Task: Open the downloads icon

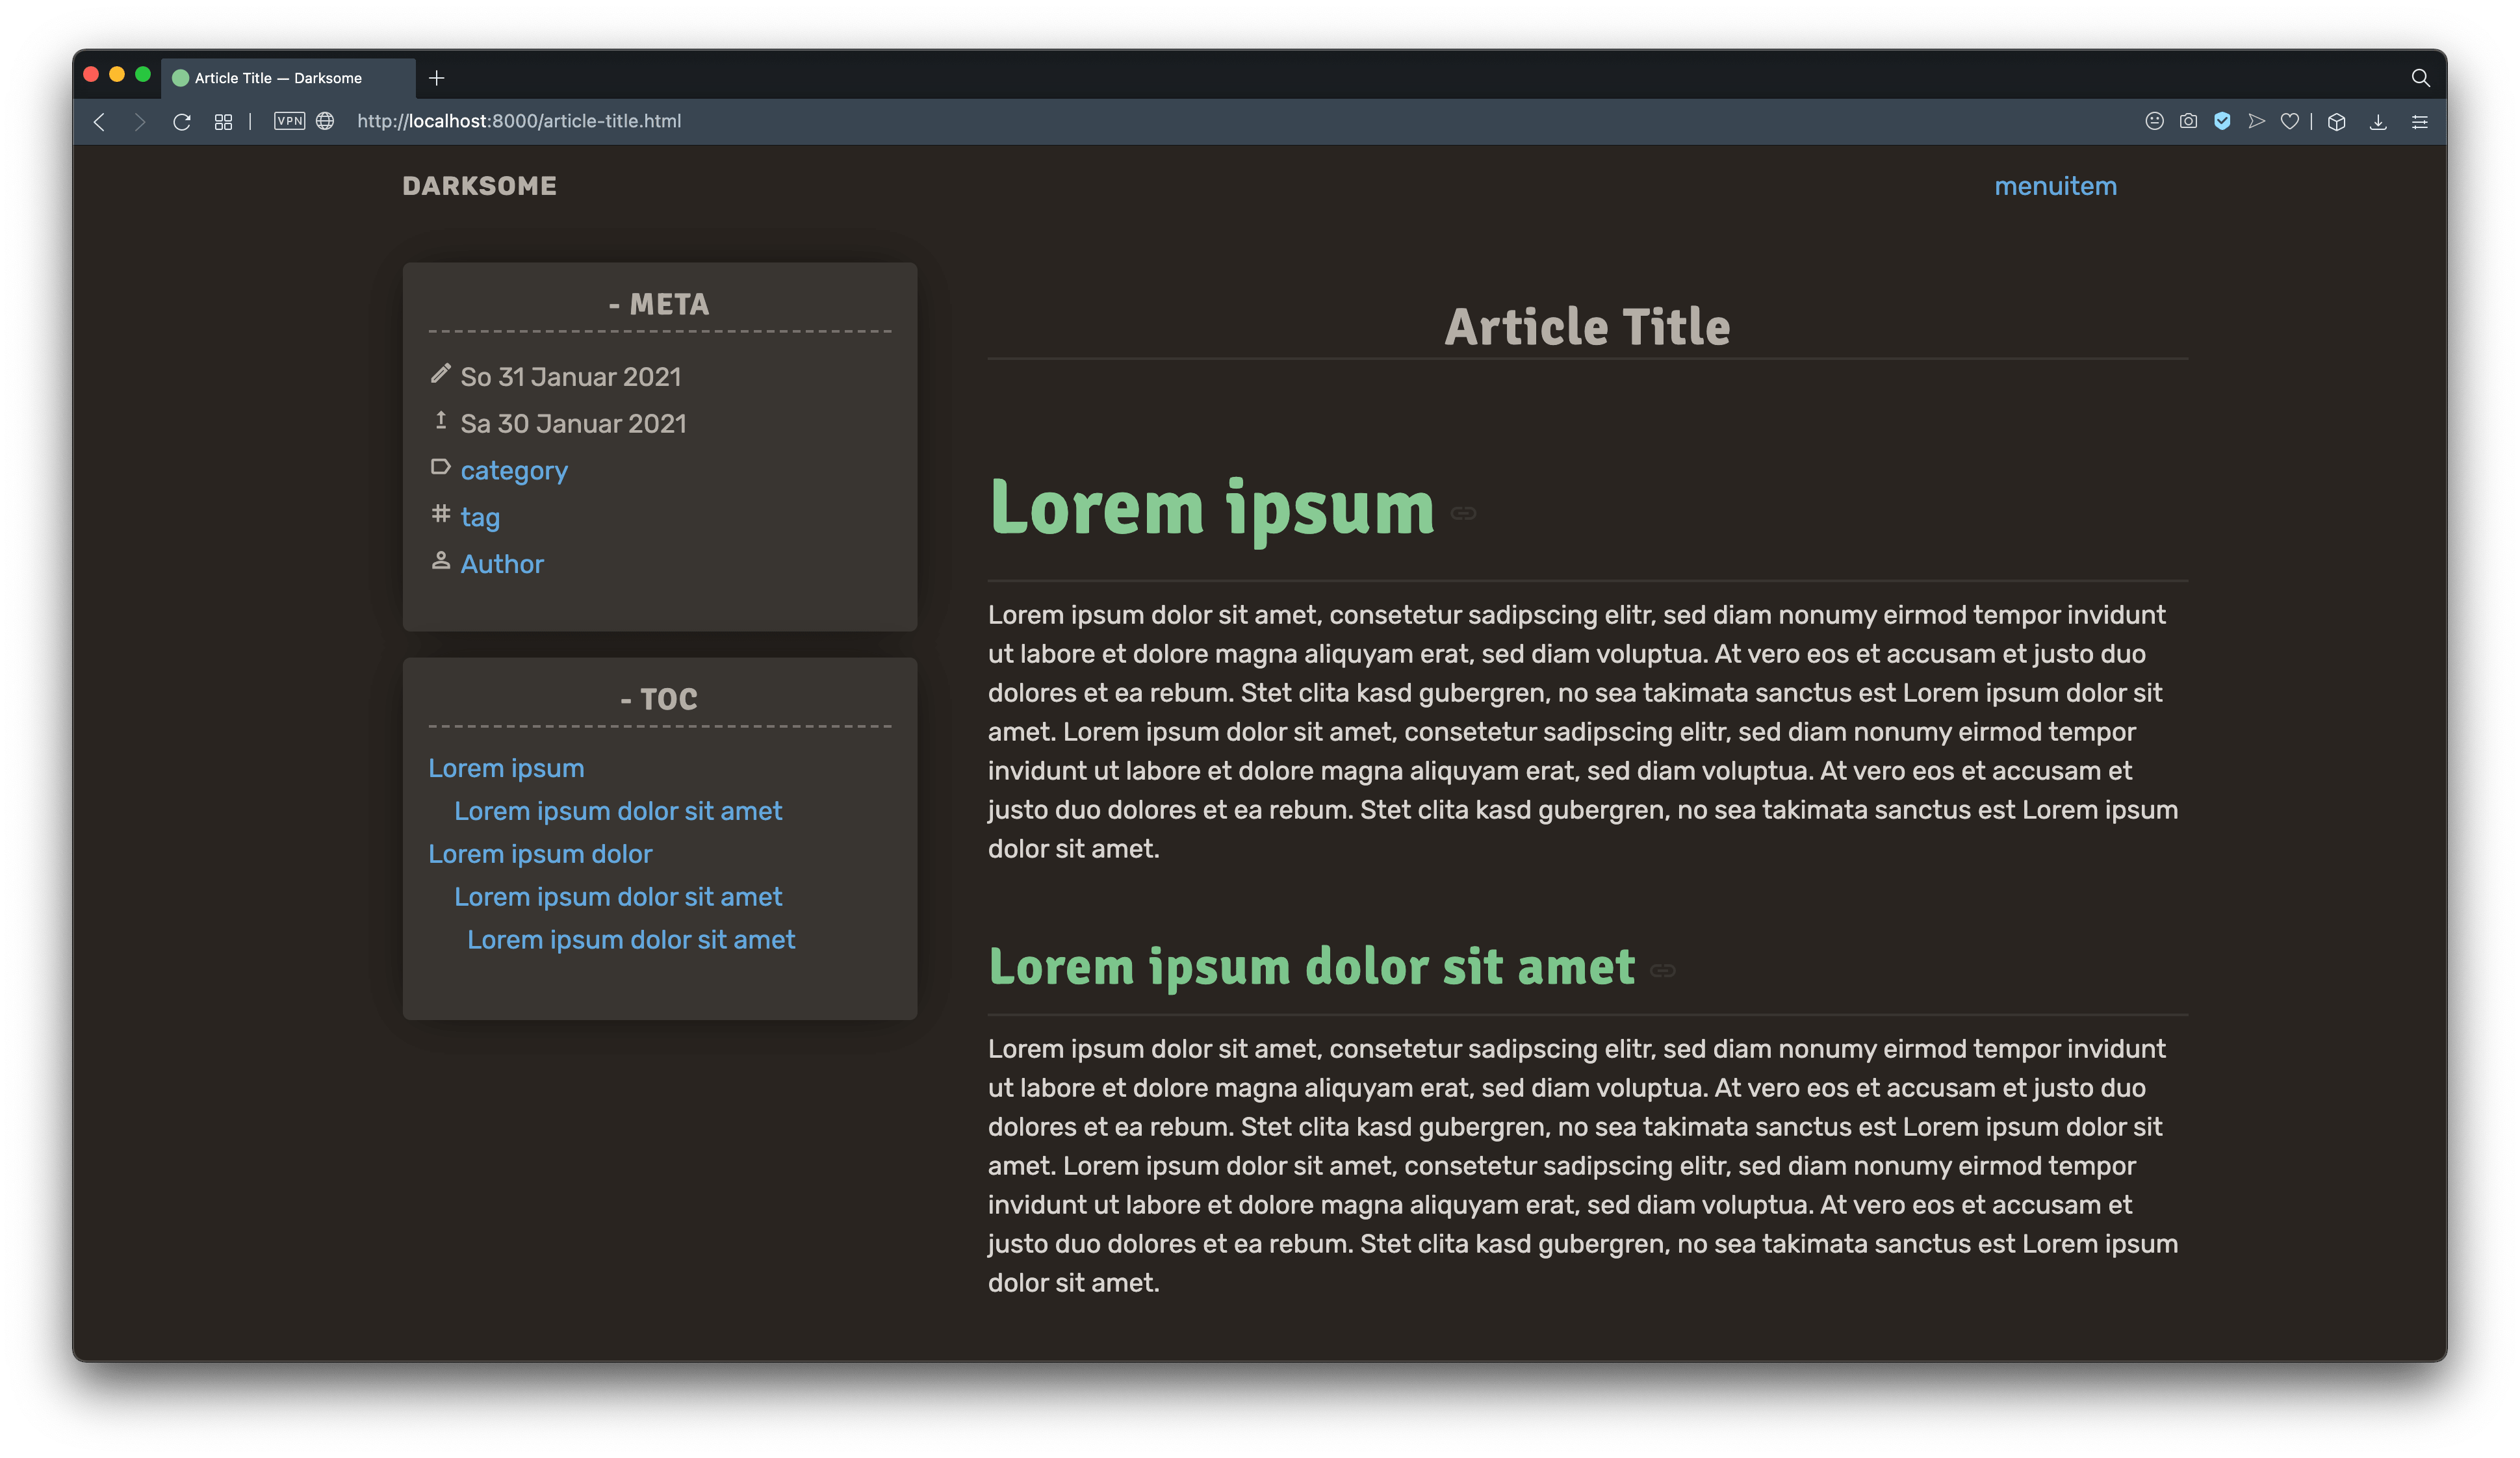Action: [2378, 122]
